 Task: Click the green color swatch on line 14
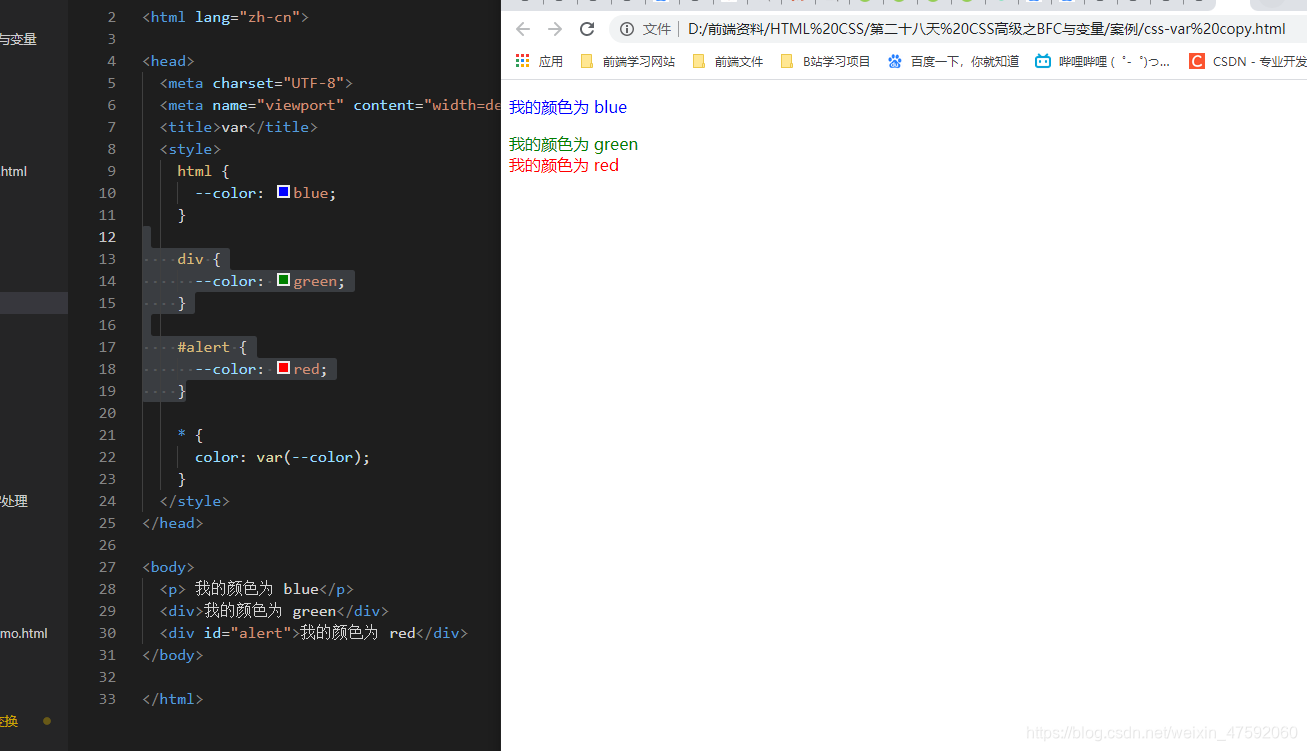coord(283,280)
